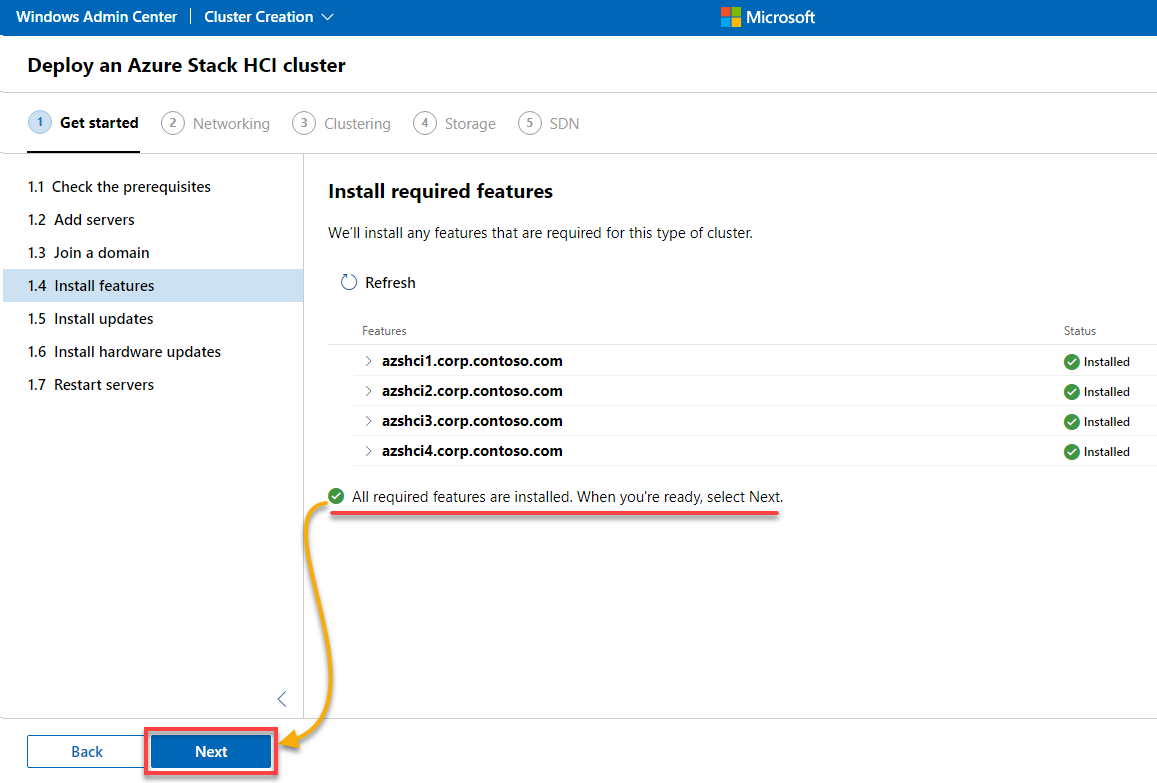Open Windows Admin Center home link
Image resolution: width=1157 pixels, height=783 pixels.
pos(97,17)
